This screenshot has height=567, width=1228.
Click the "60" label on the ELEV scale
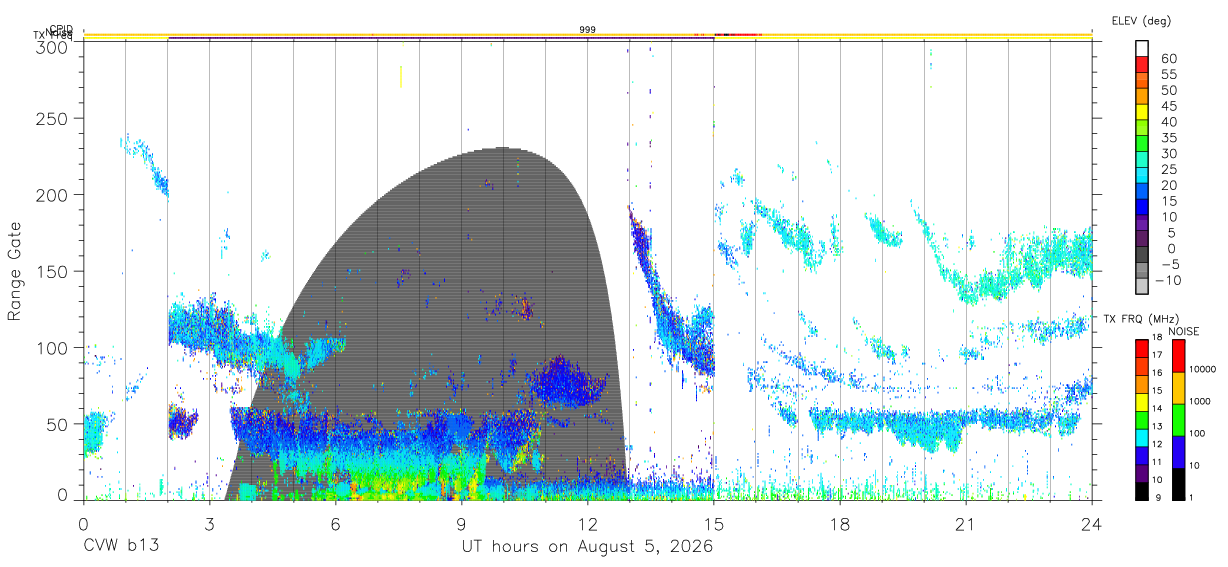pyautogui.click(x=1169, y=59)
